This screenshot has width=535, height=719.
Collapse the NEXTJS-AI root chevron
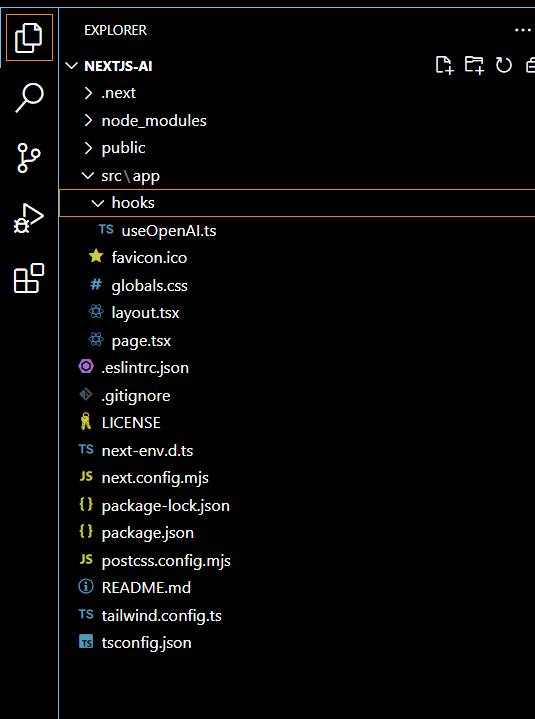tap(72, 66)
